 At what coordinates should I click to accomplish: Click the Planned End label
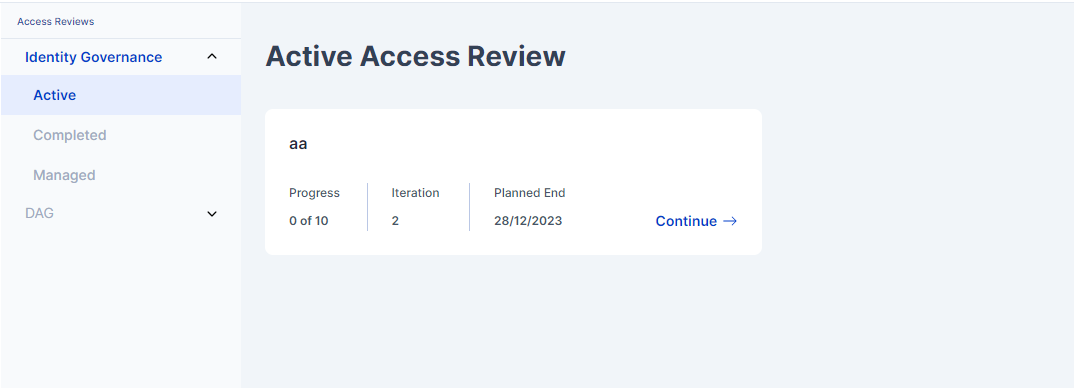click(529, 193)
